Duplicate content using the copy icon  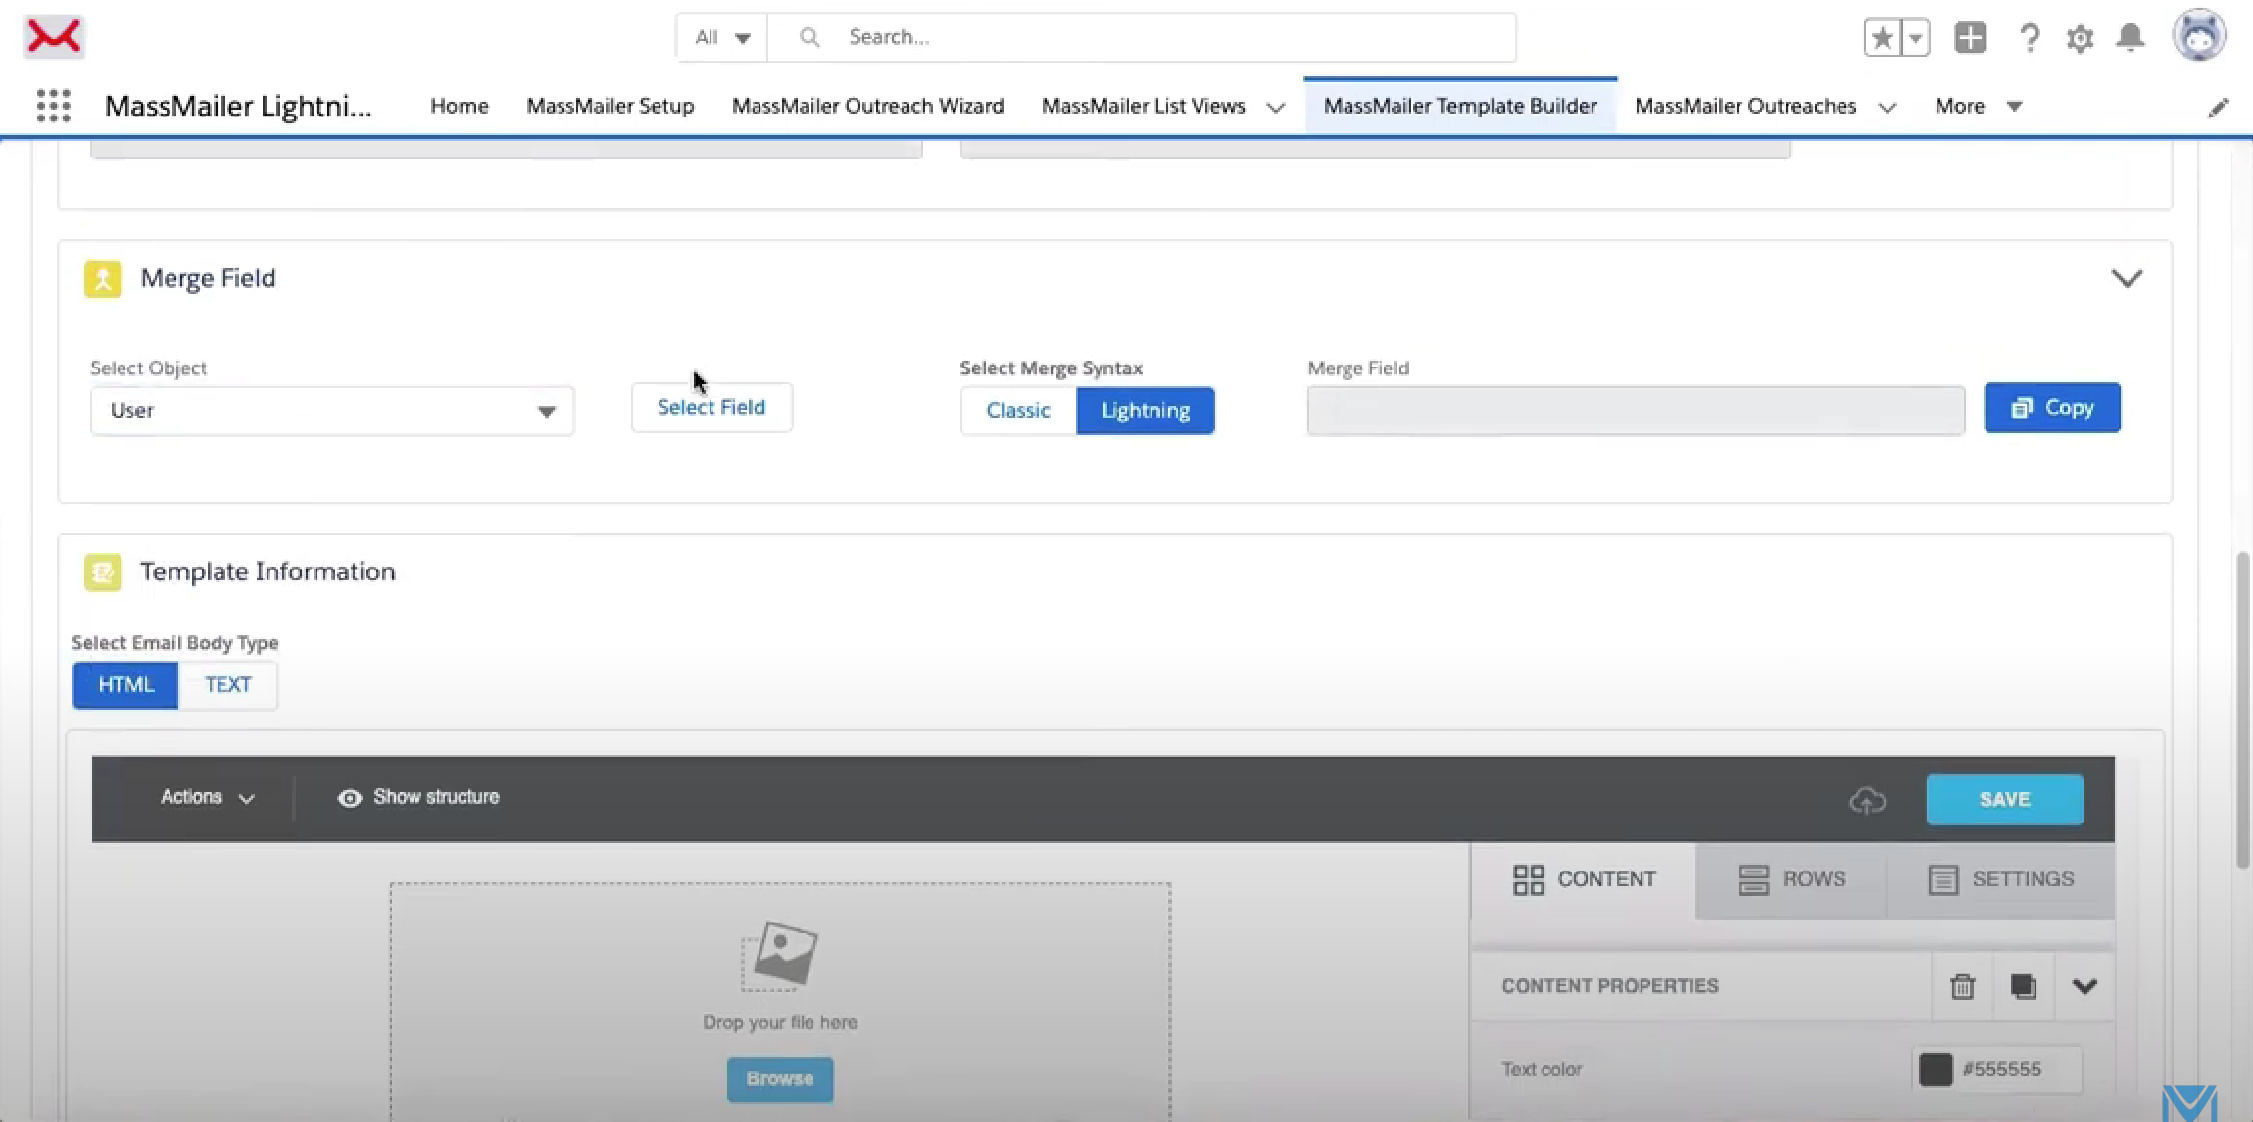pos(2023,986)
